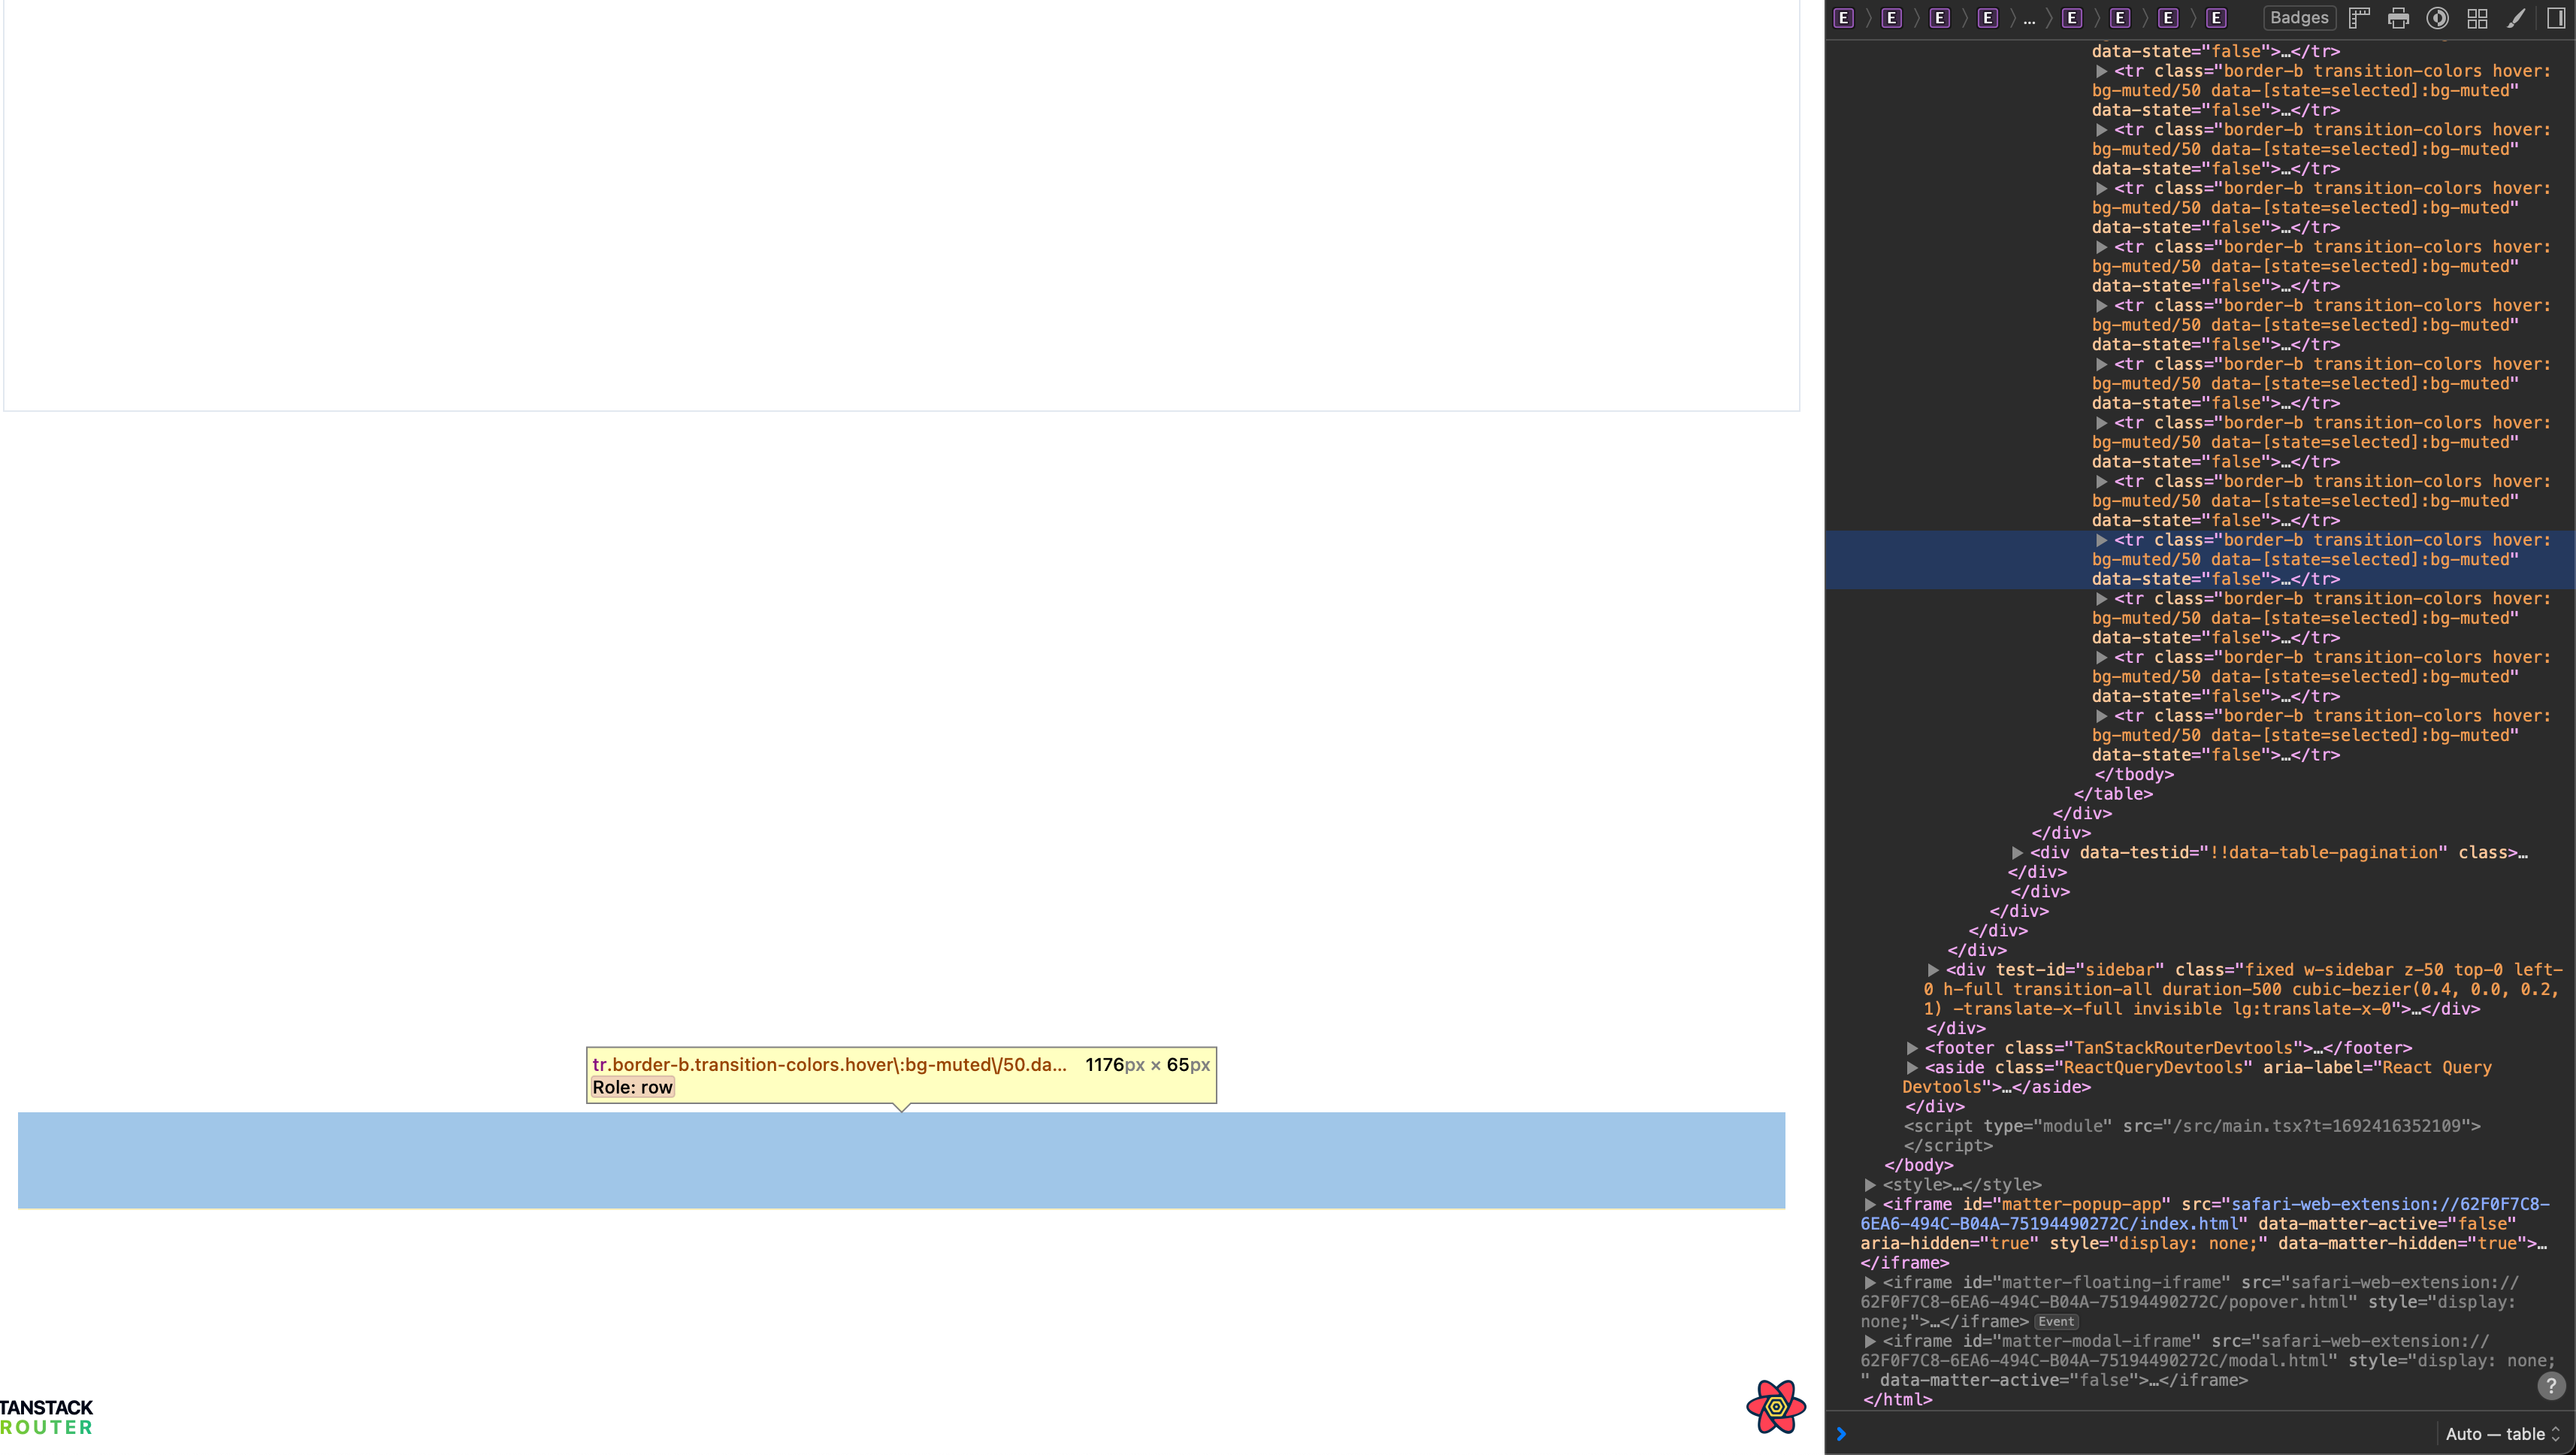Toggle the details sidebar panel icon

2556,18
